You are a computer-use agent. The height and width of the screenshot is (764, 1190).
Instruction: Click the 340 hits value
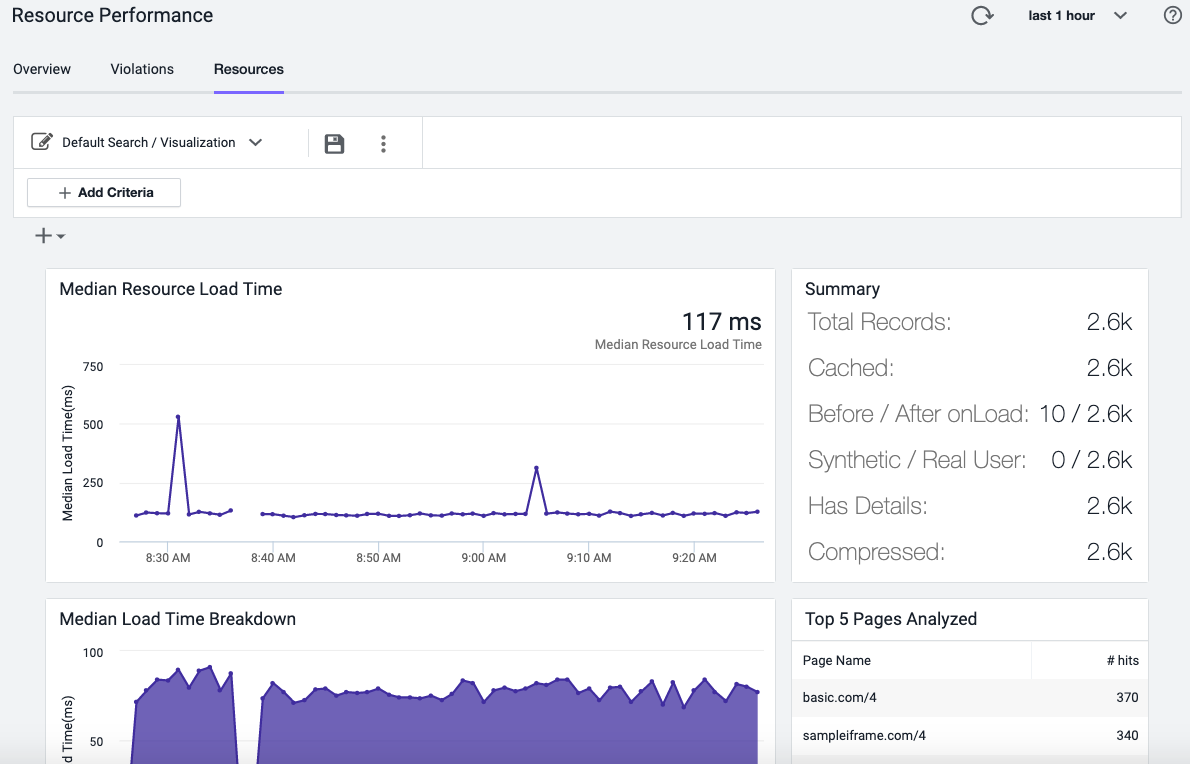[1127, 735]
